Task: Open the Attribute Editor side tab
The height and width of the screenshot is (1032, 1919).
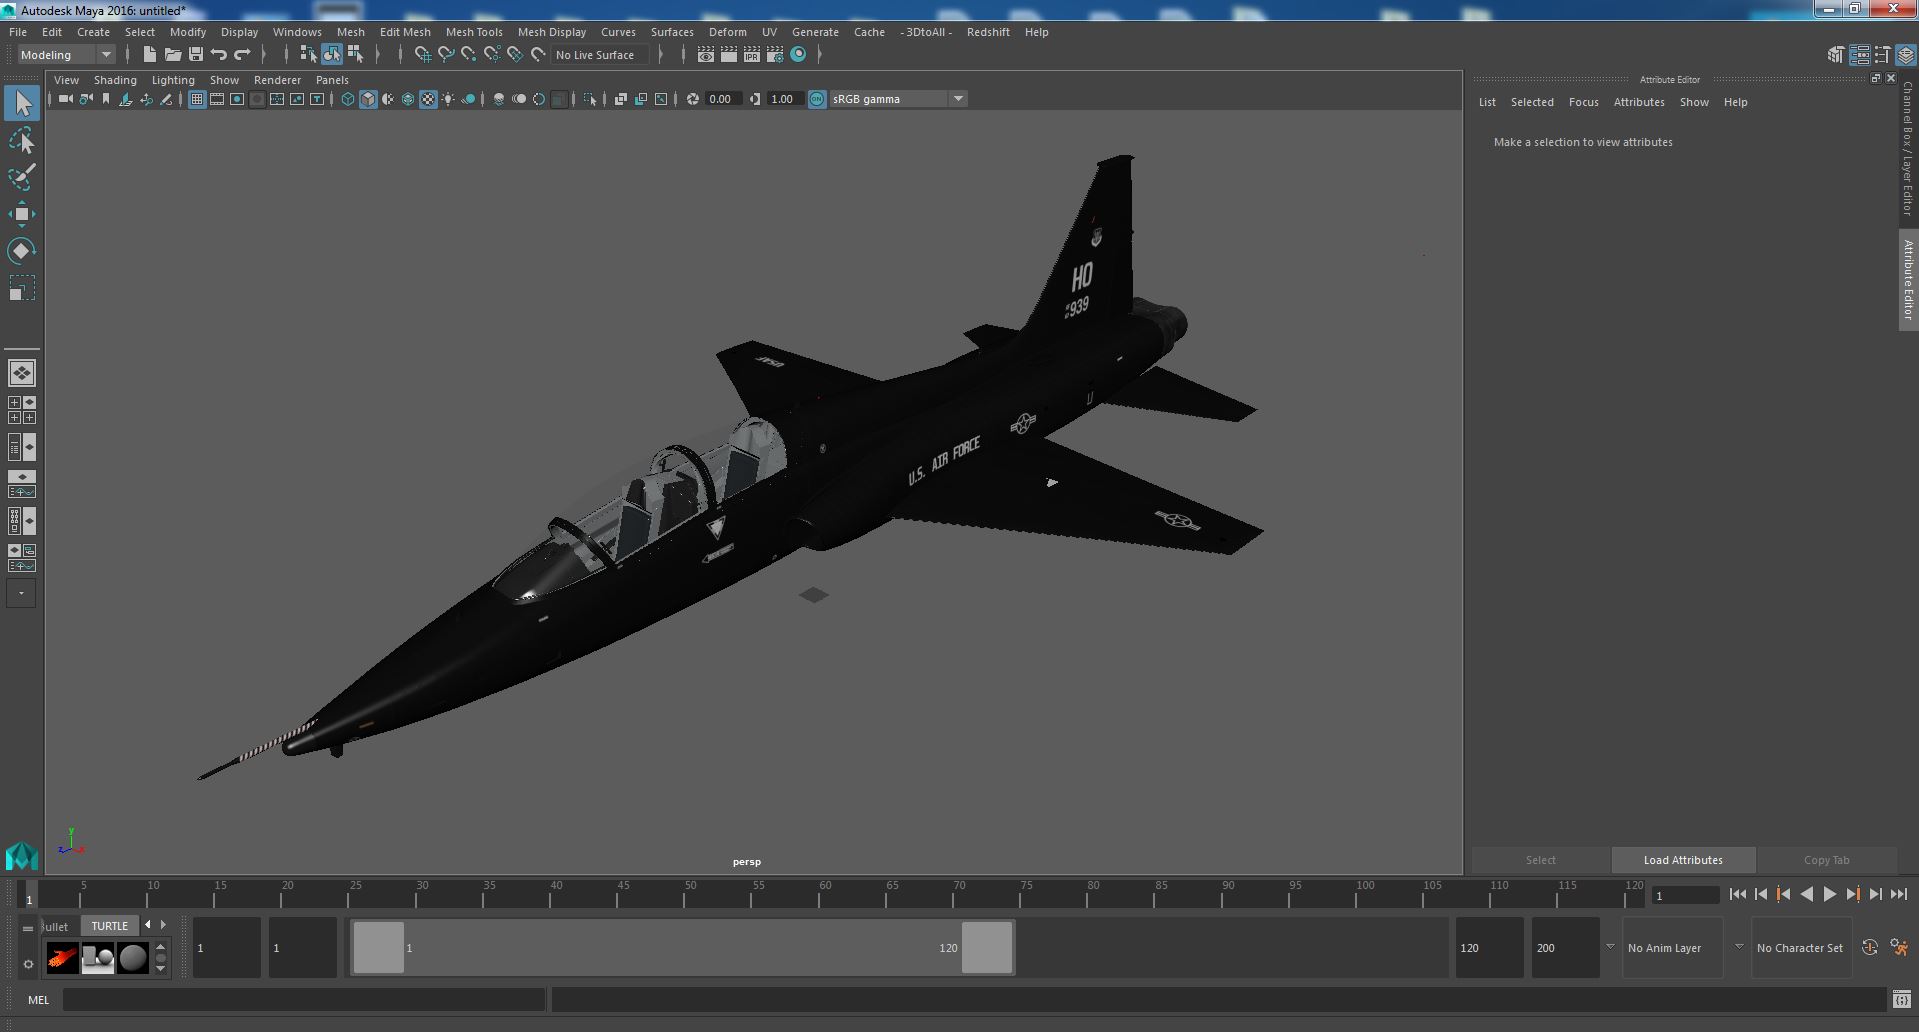Action: tap(1908, 280)
